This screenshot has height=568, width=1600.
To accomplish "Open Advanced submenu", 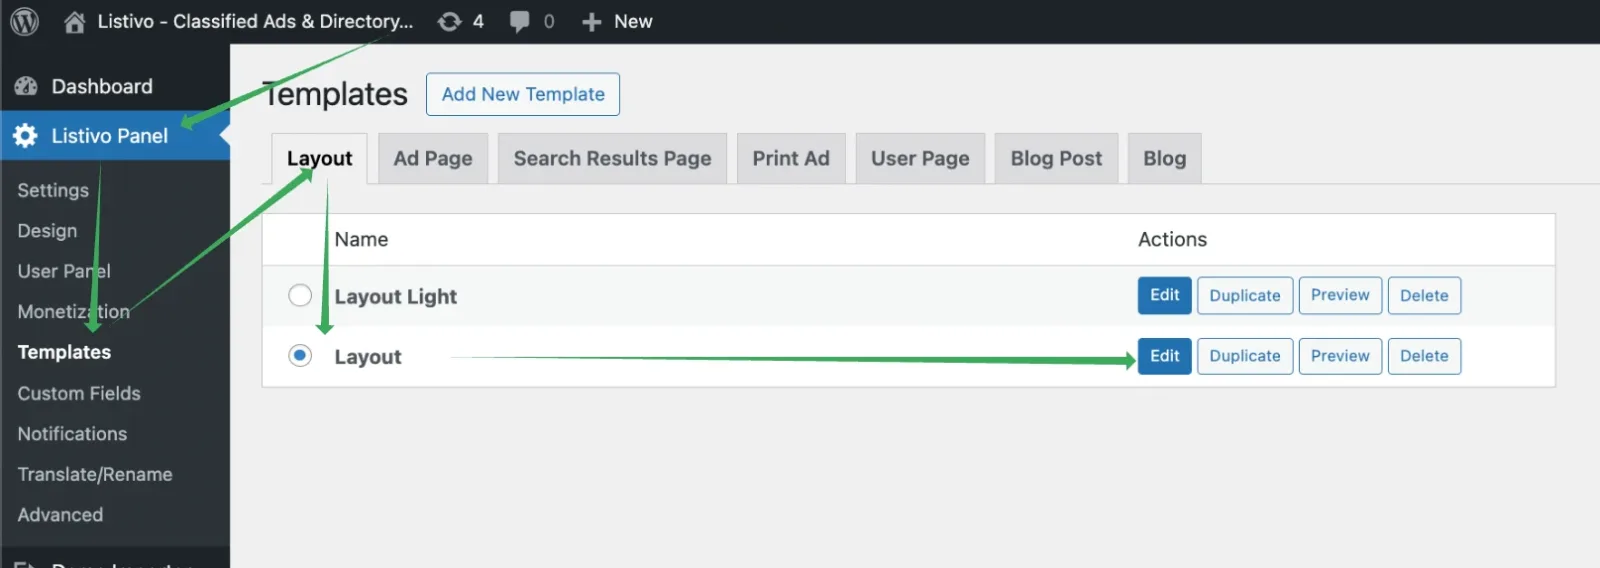I will click(x=60, y=515).
